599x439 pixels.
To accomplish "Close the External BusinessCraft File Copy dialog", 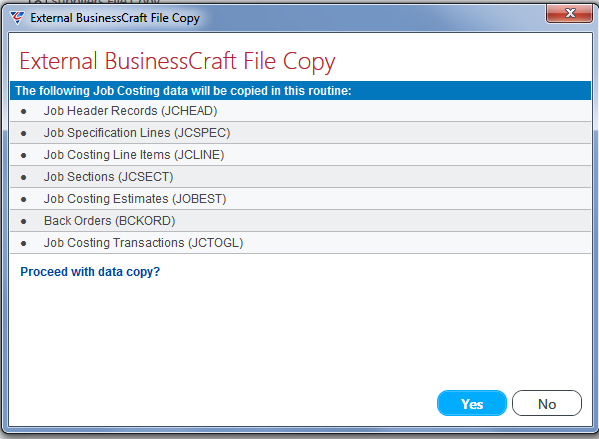I will tap(570, 13).
